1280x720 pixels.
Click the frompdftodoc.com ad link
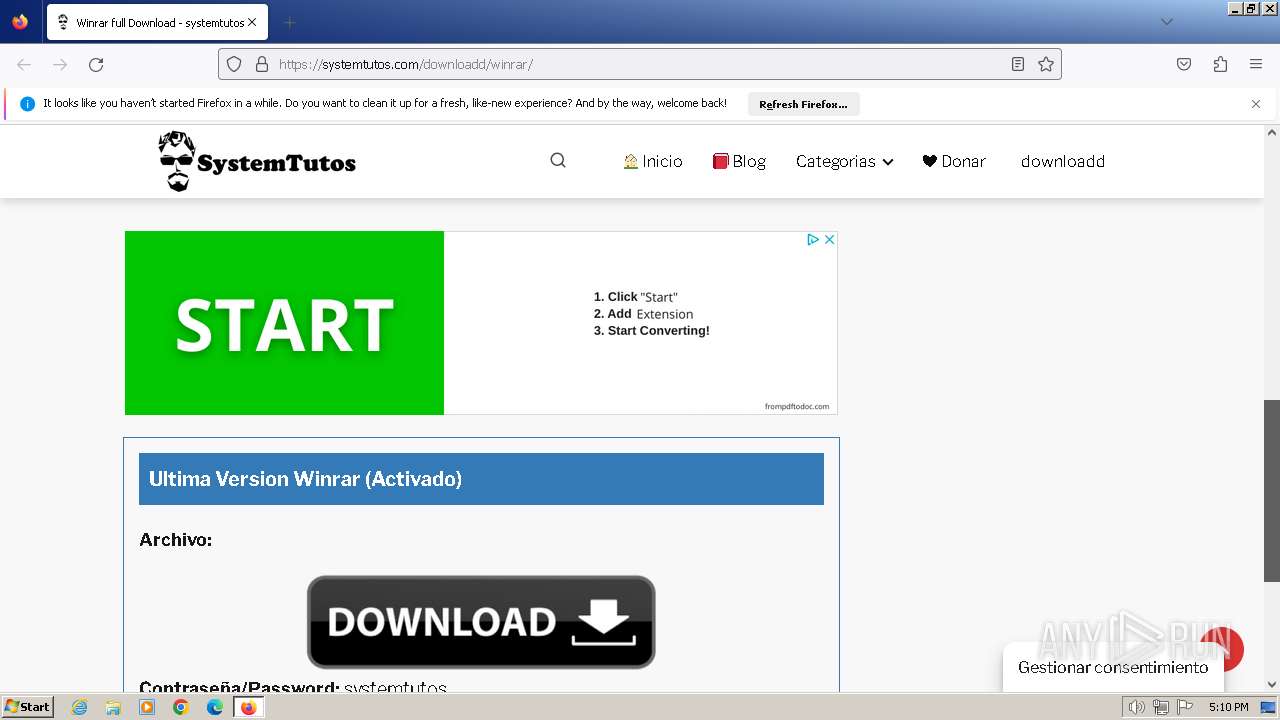coord(797,406)
